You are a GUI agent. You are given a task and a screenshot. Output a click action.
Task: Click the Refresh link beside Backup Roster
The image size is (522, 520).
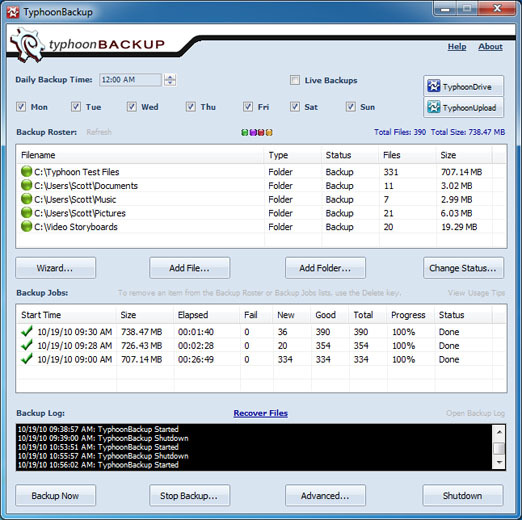point(99,132)
